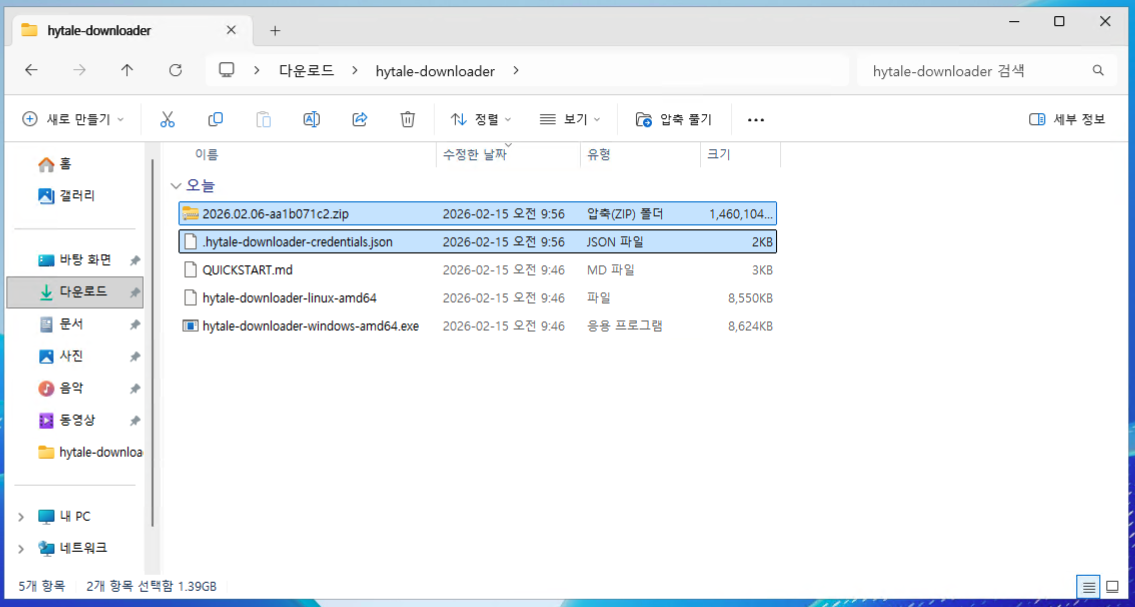The image size is (1135, 607).
Task: Click the Cut scissors icon
Action: pos(167,119)
